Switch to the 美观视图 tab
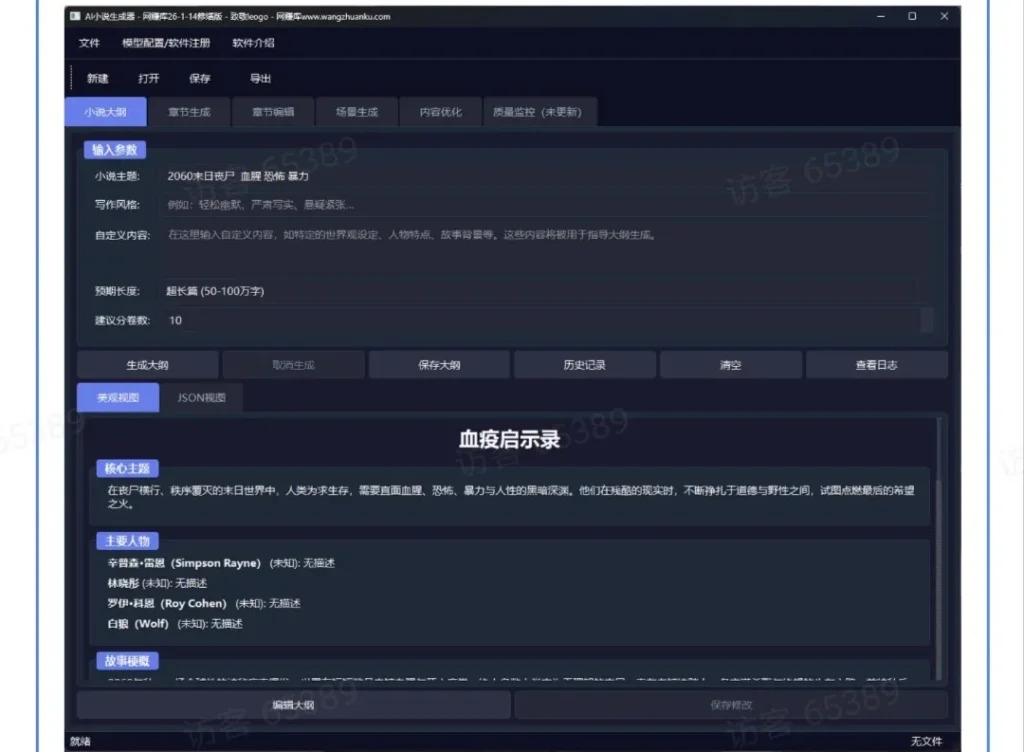Image resolution: width=1024 pixels, height=752 pixels. pyautogui.click(x=118, y=398)
